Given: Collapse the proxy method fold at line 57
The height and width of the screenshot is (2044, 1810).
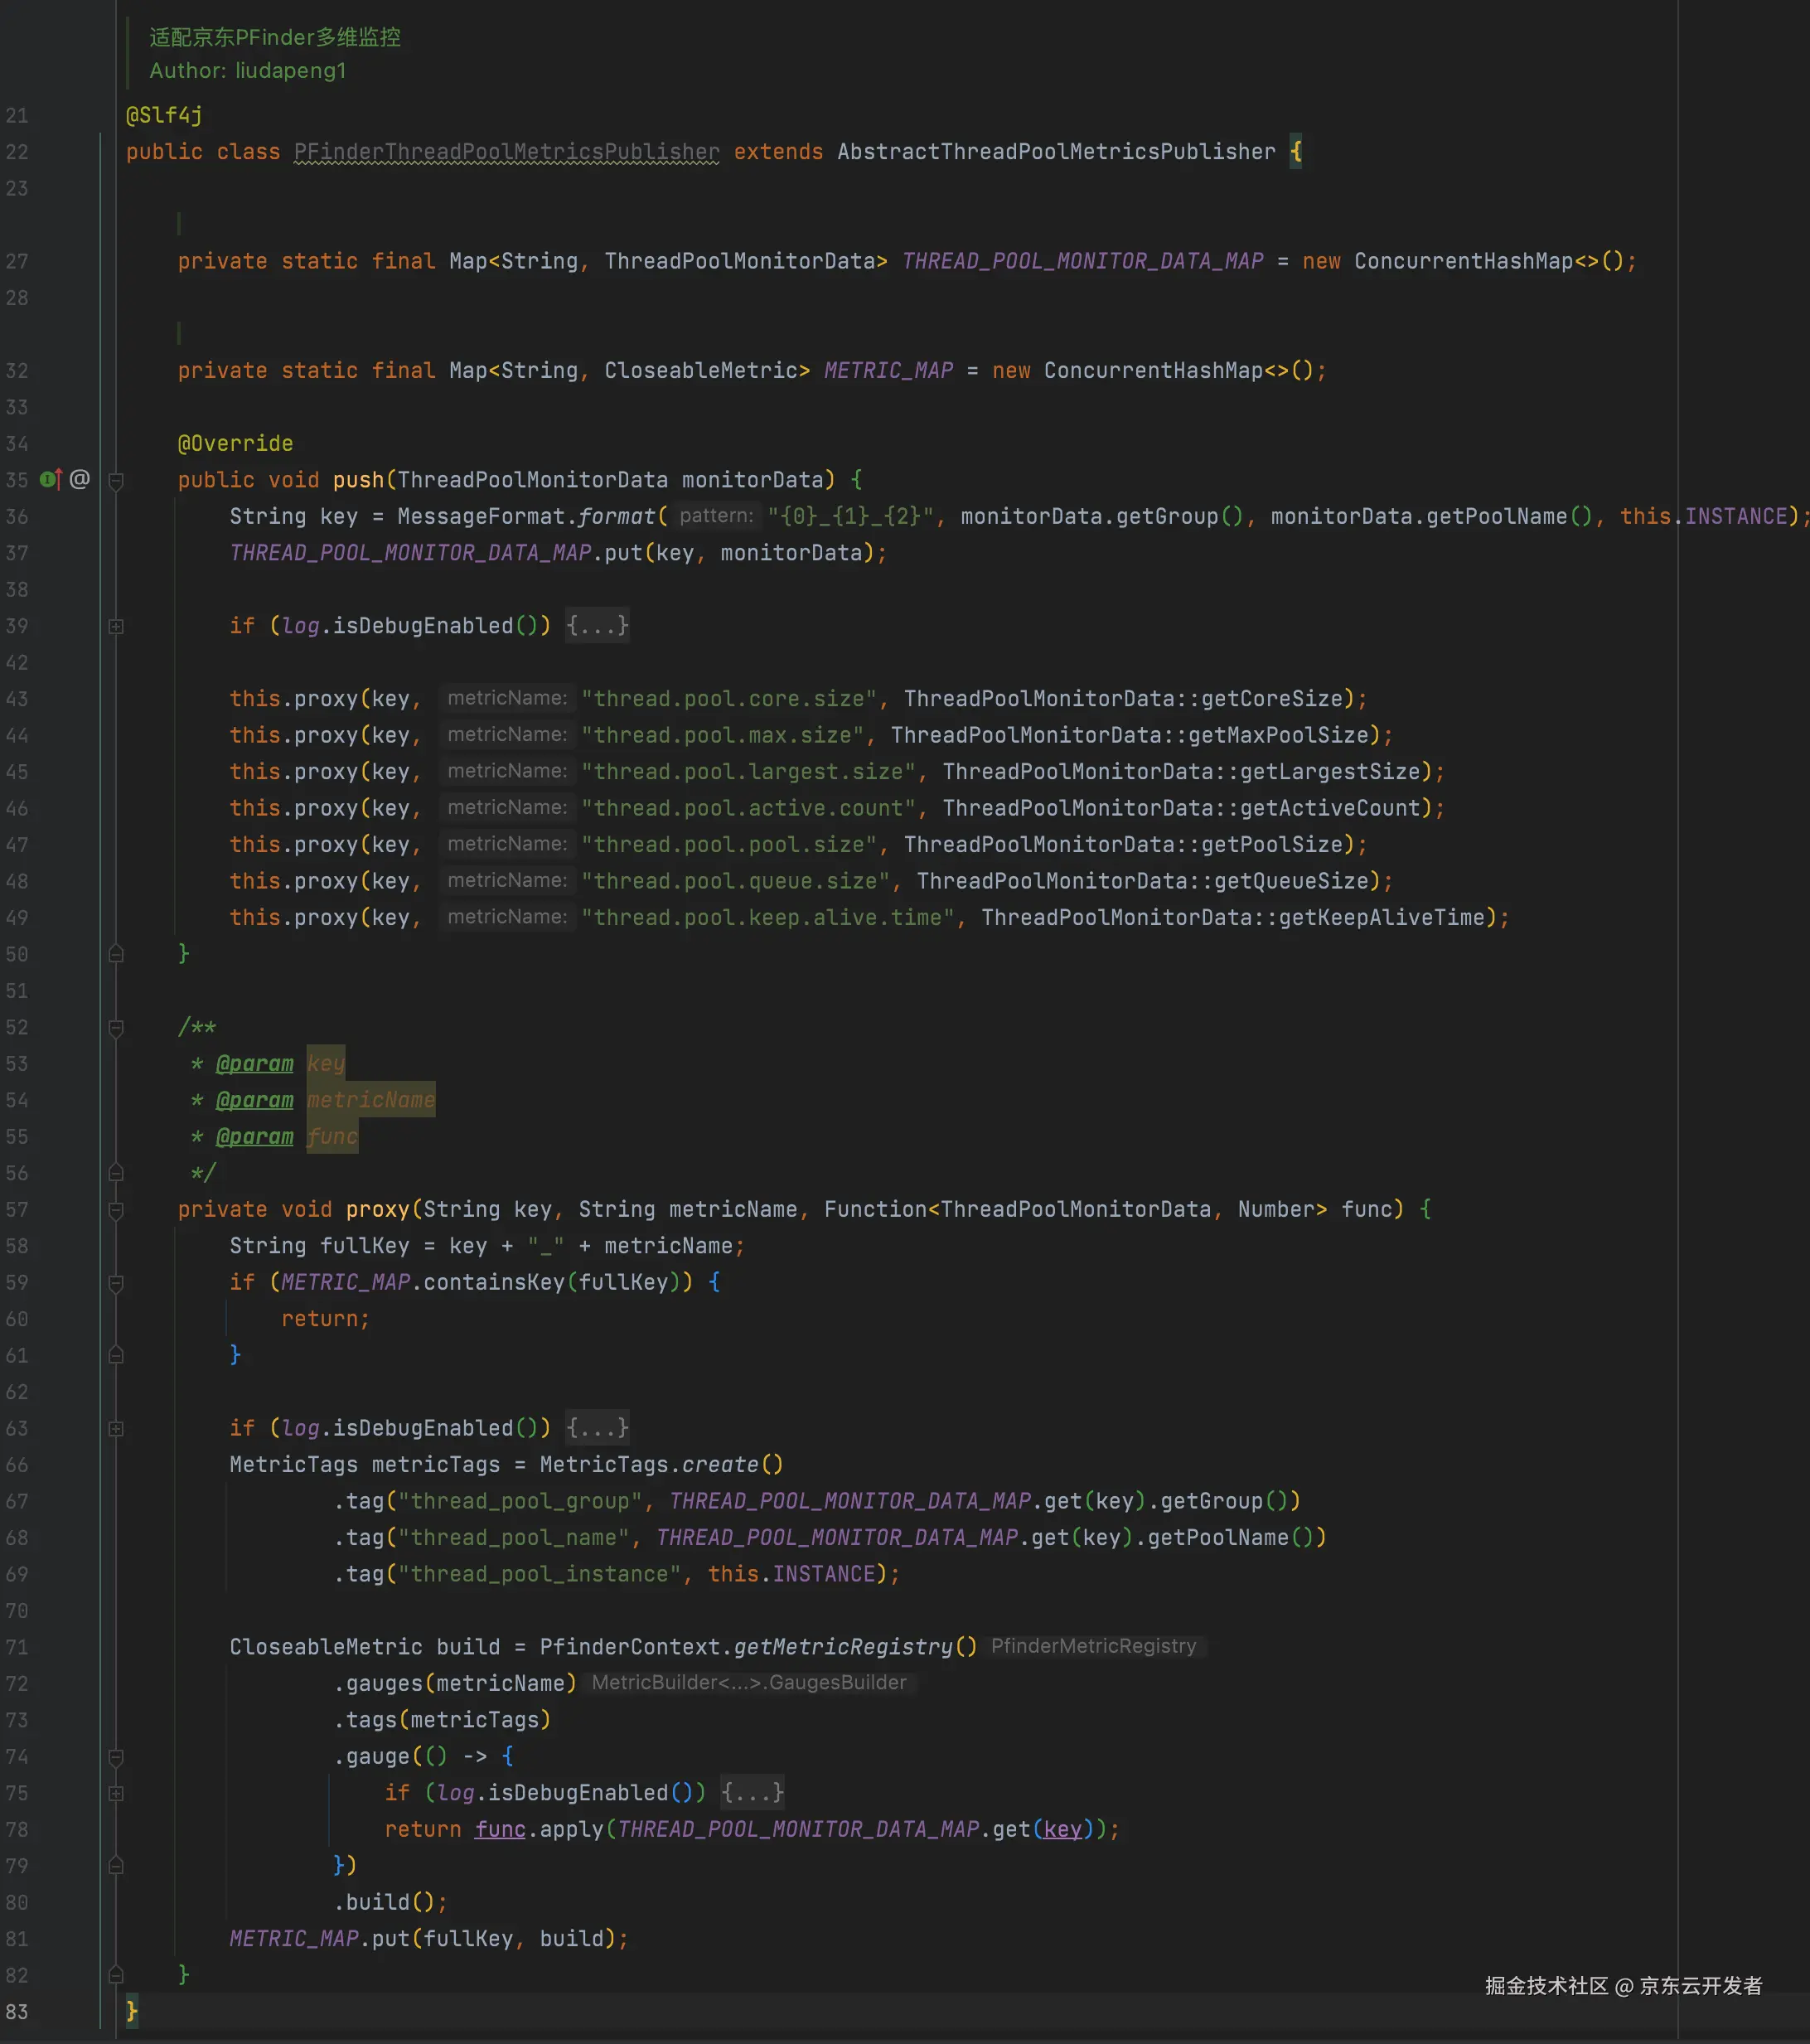Looking at the screenshot, I should point(116,1210).
